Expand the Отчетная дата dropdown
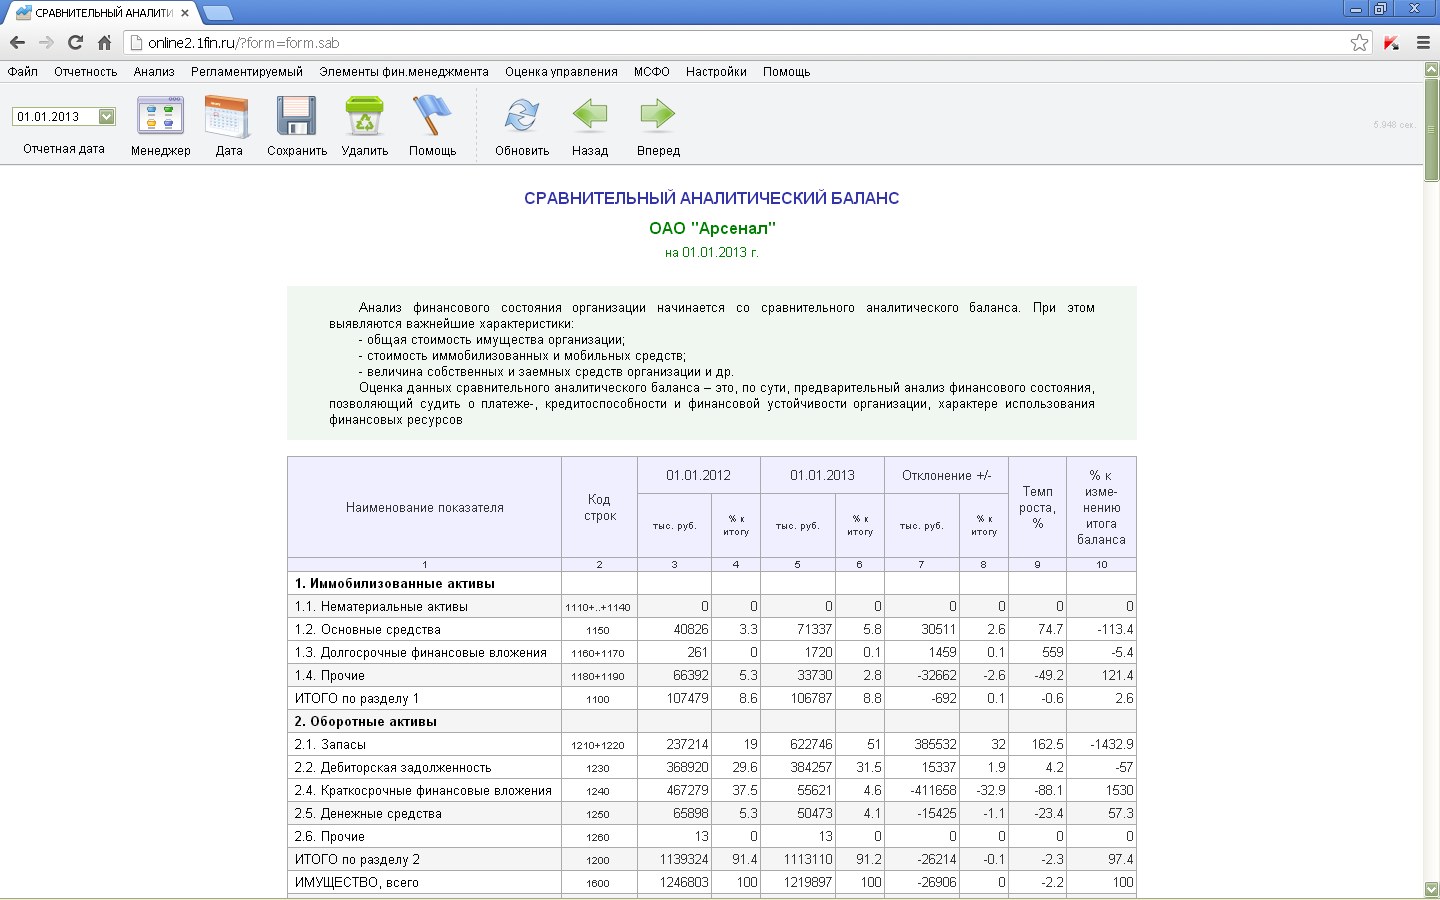The image size is (1440, 900). 106,117
